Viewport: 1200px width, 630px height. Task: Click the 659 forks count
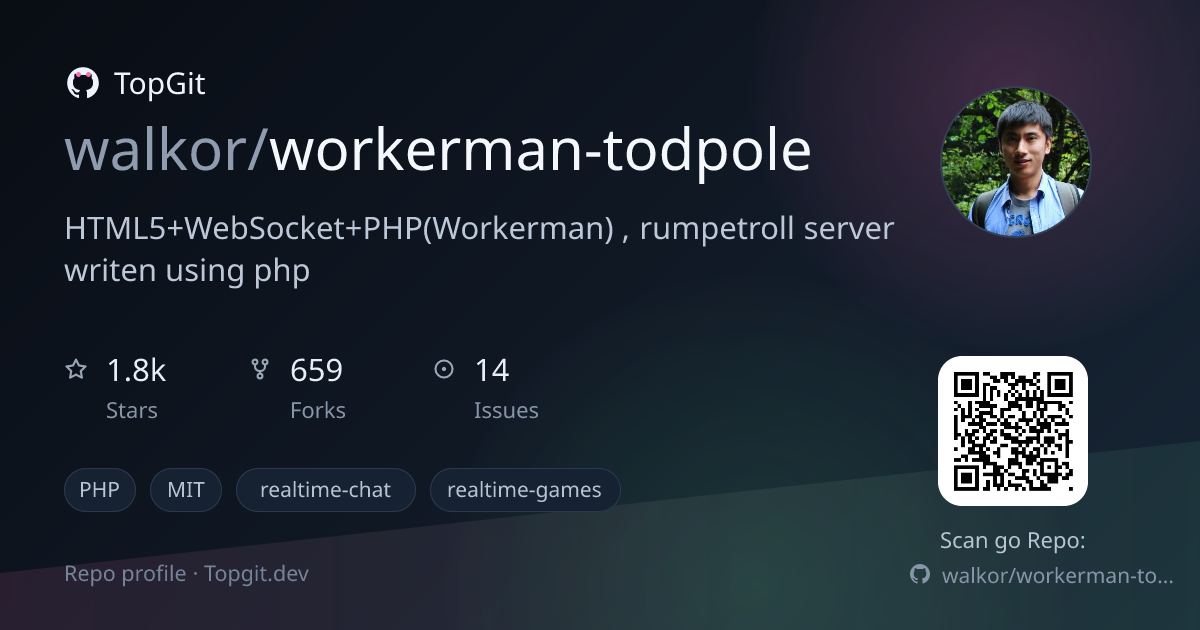316,371
